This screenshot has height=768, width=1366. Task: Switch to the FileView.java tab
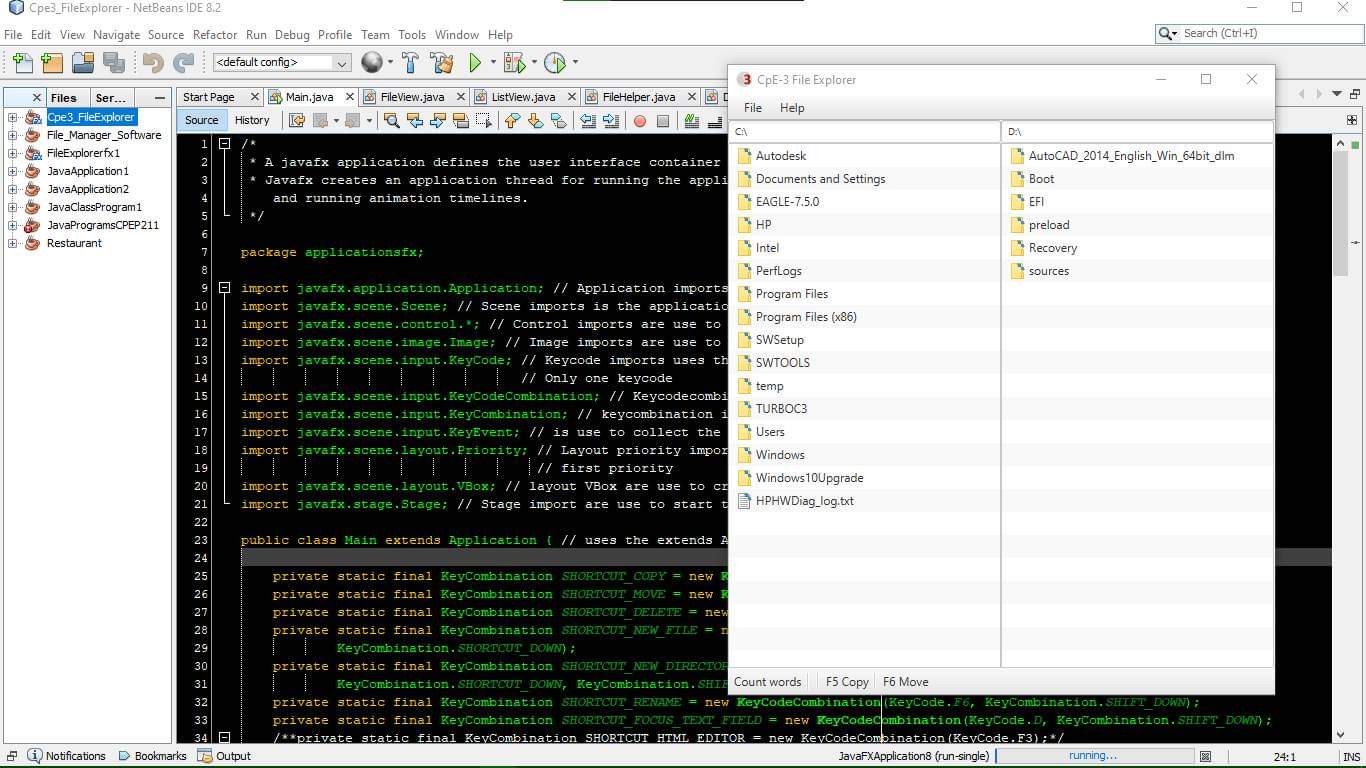point(412,97)
